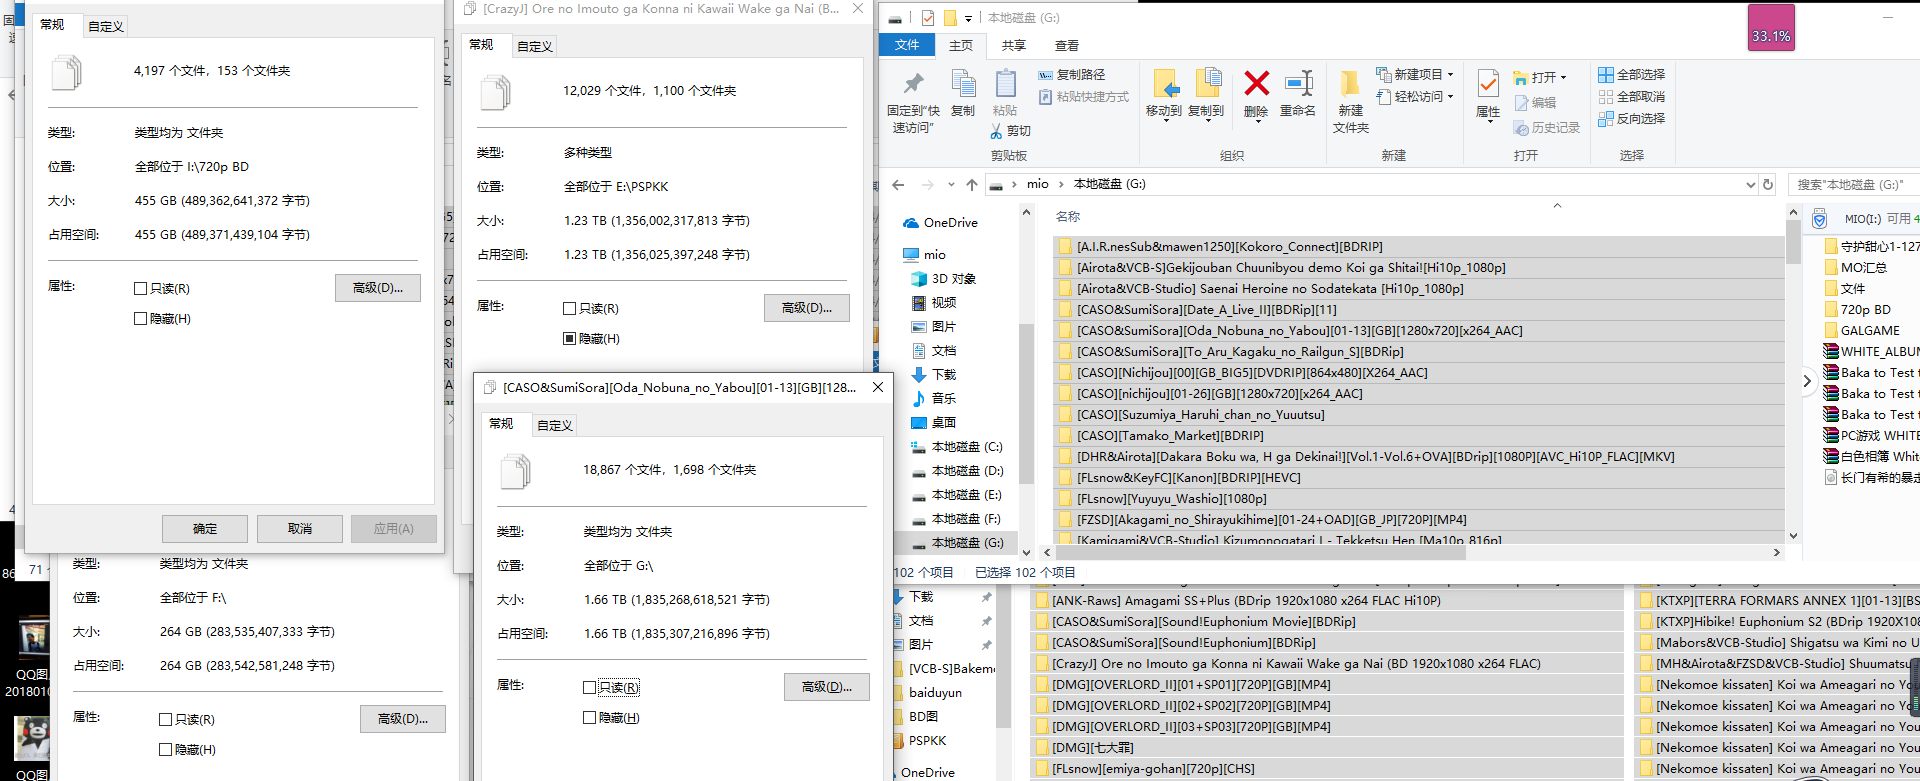Image resolution: width=1920 pixels, height=781 pixels.
Task: Click the chevron after mio in address bar
Action: [1061, 185]
